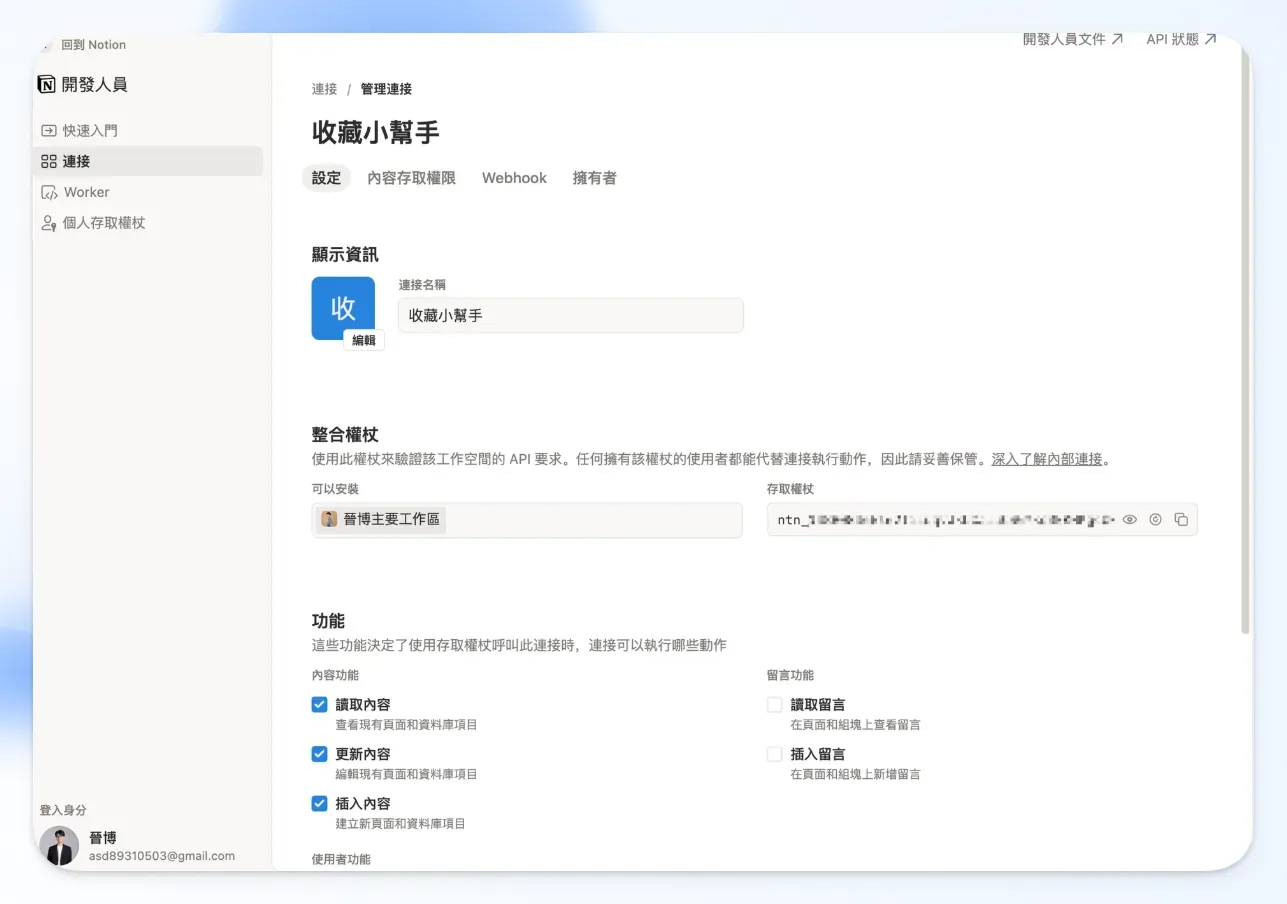
Task: Click the text 建立新頁面和資料庫項目
Action: [x=400, y=824]
